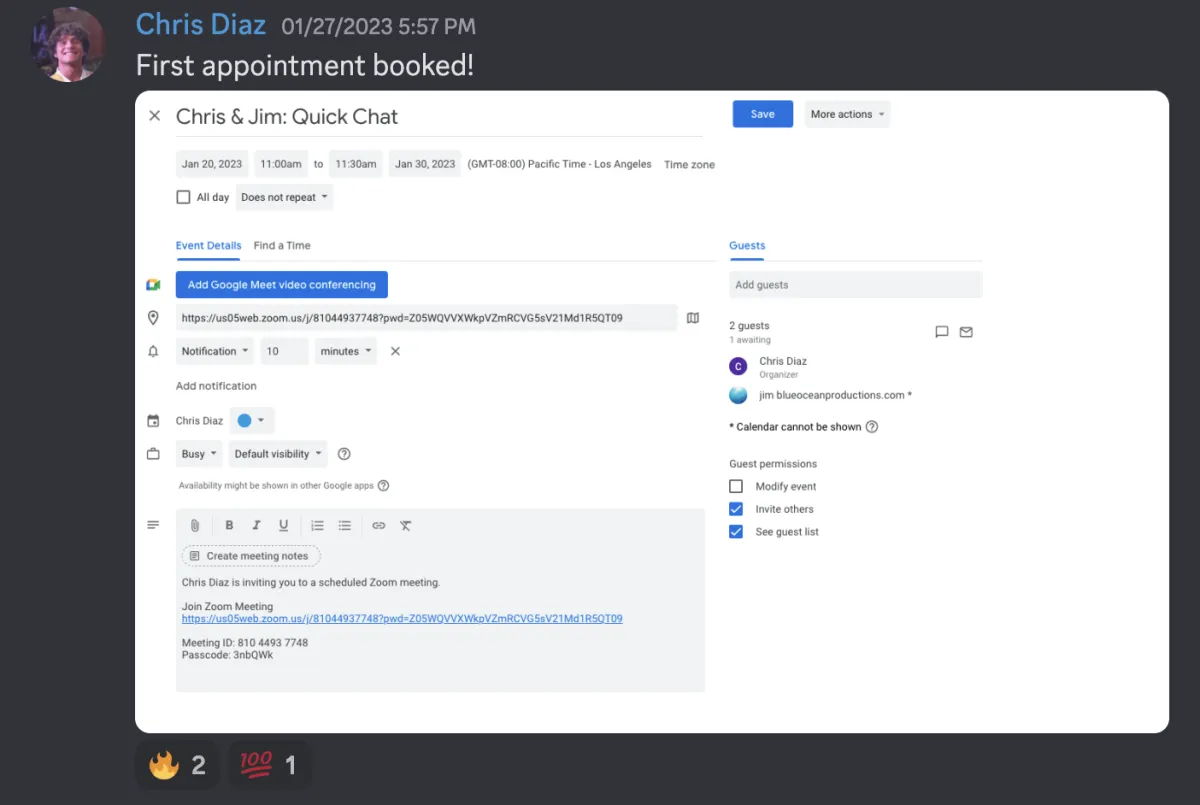Click the "Meeting ID: 810 4493 7748" text
Screen dimensions: 1200x805
[245, 643]
